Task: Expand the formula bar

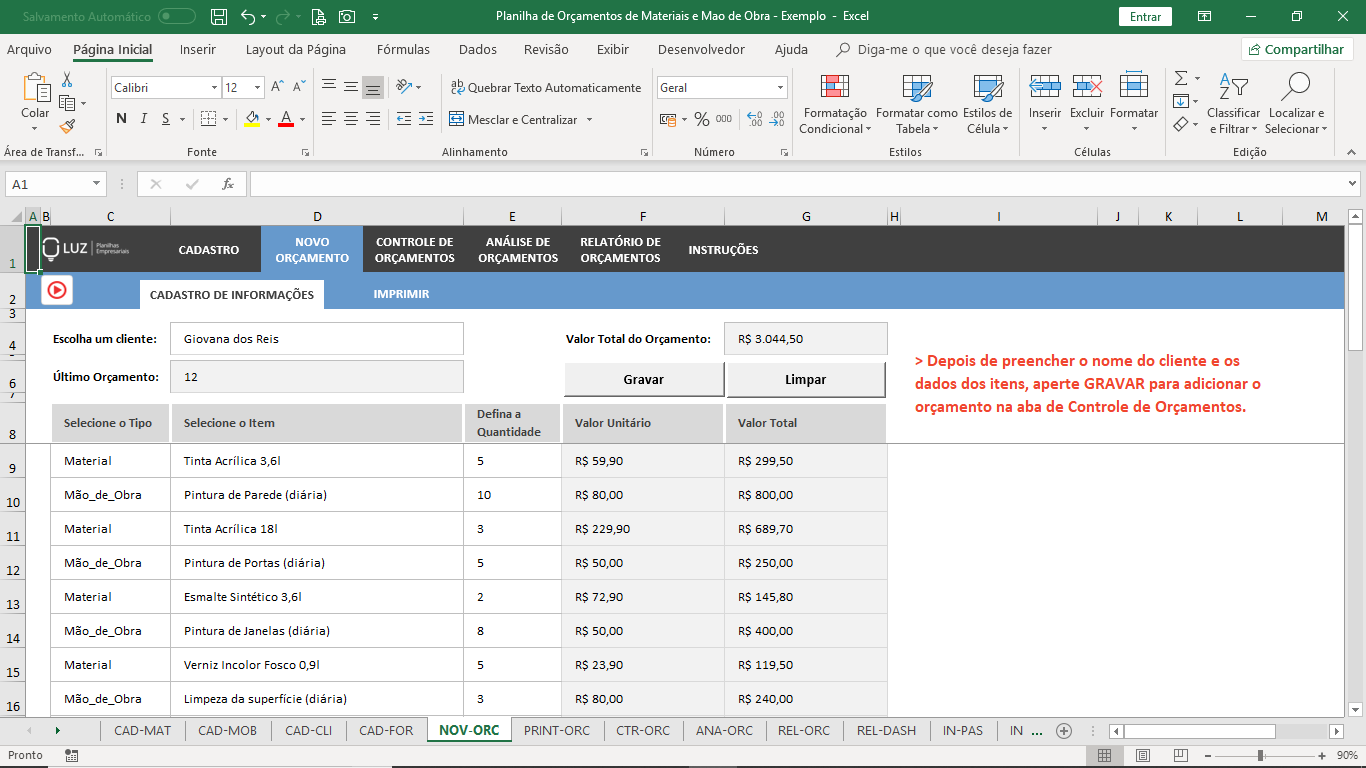Action: (x=1353, y=184)
